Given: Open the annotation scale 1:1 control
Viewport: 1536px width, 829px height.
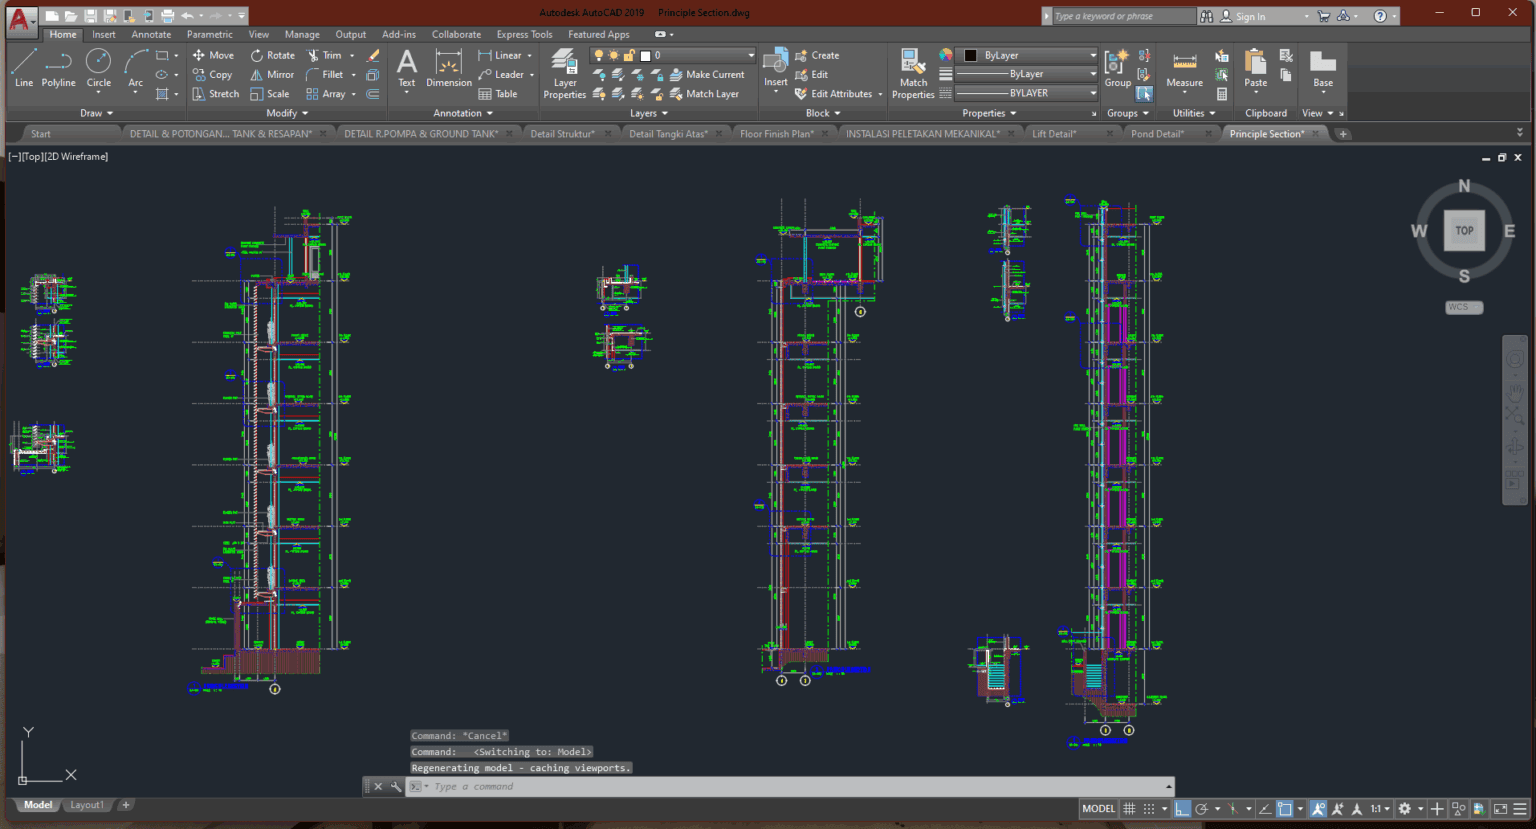Looking at the screenshot, I should [x=1377, y=808].
